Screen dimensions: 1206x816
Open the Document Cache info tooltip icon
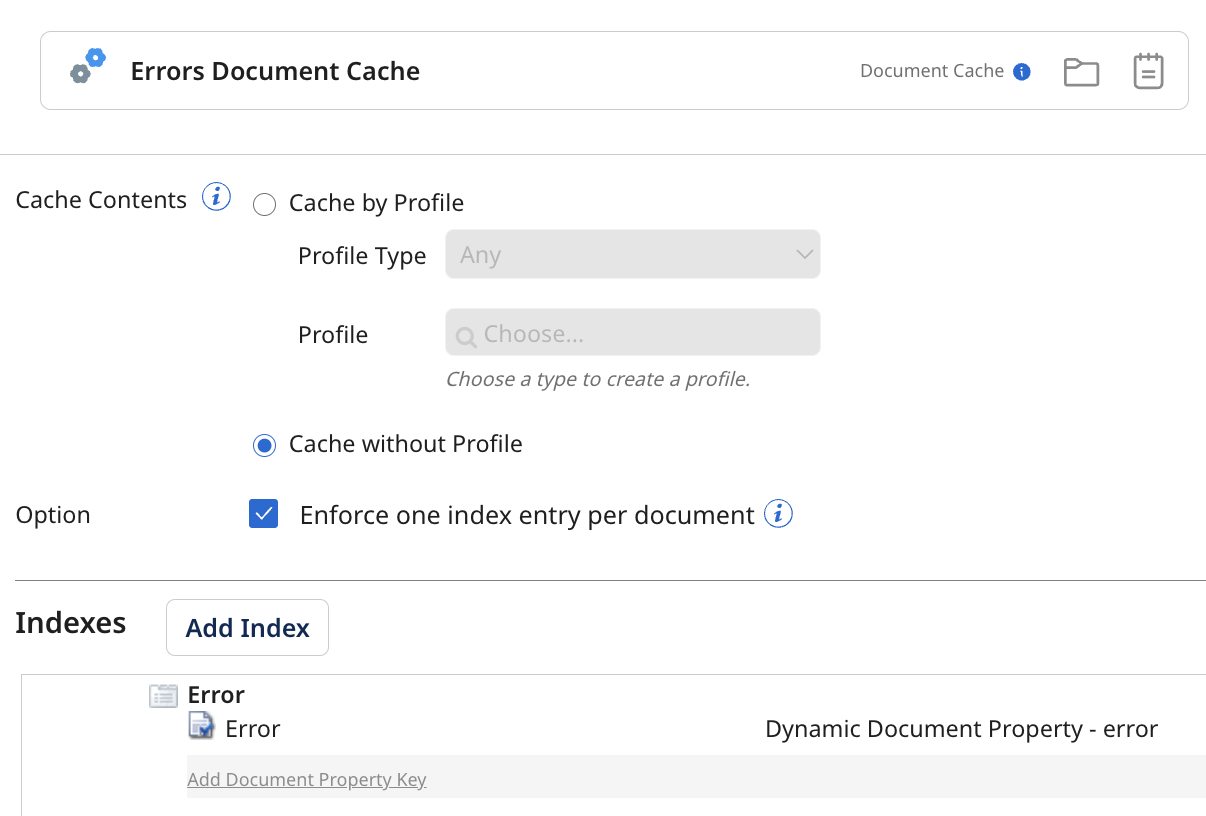[x=1023, y=70]
